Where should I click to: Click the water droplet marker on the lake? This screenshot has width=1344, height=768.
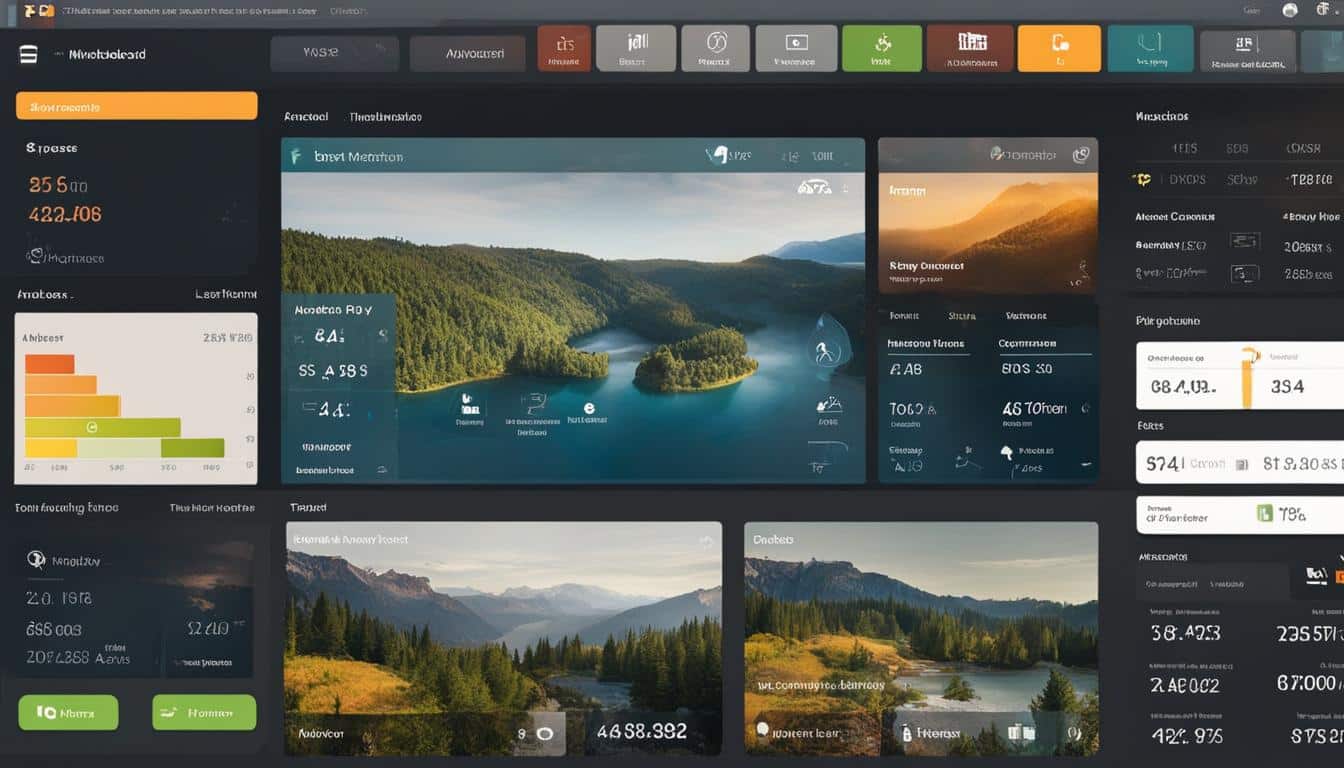point(828,345)
